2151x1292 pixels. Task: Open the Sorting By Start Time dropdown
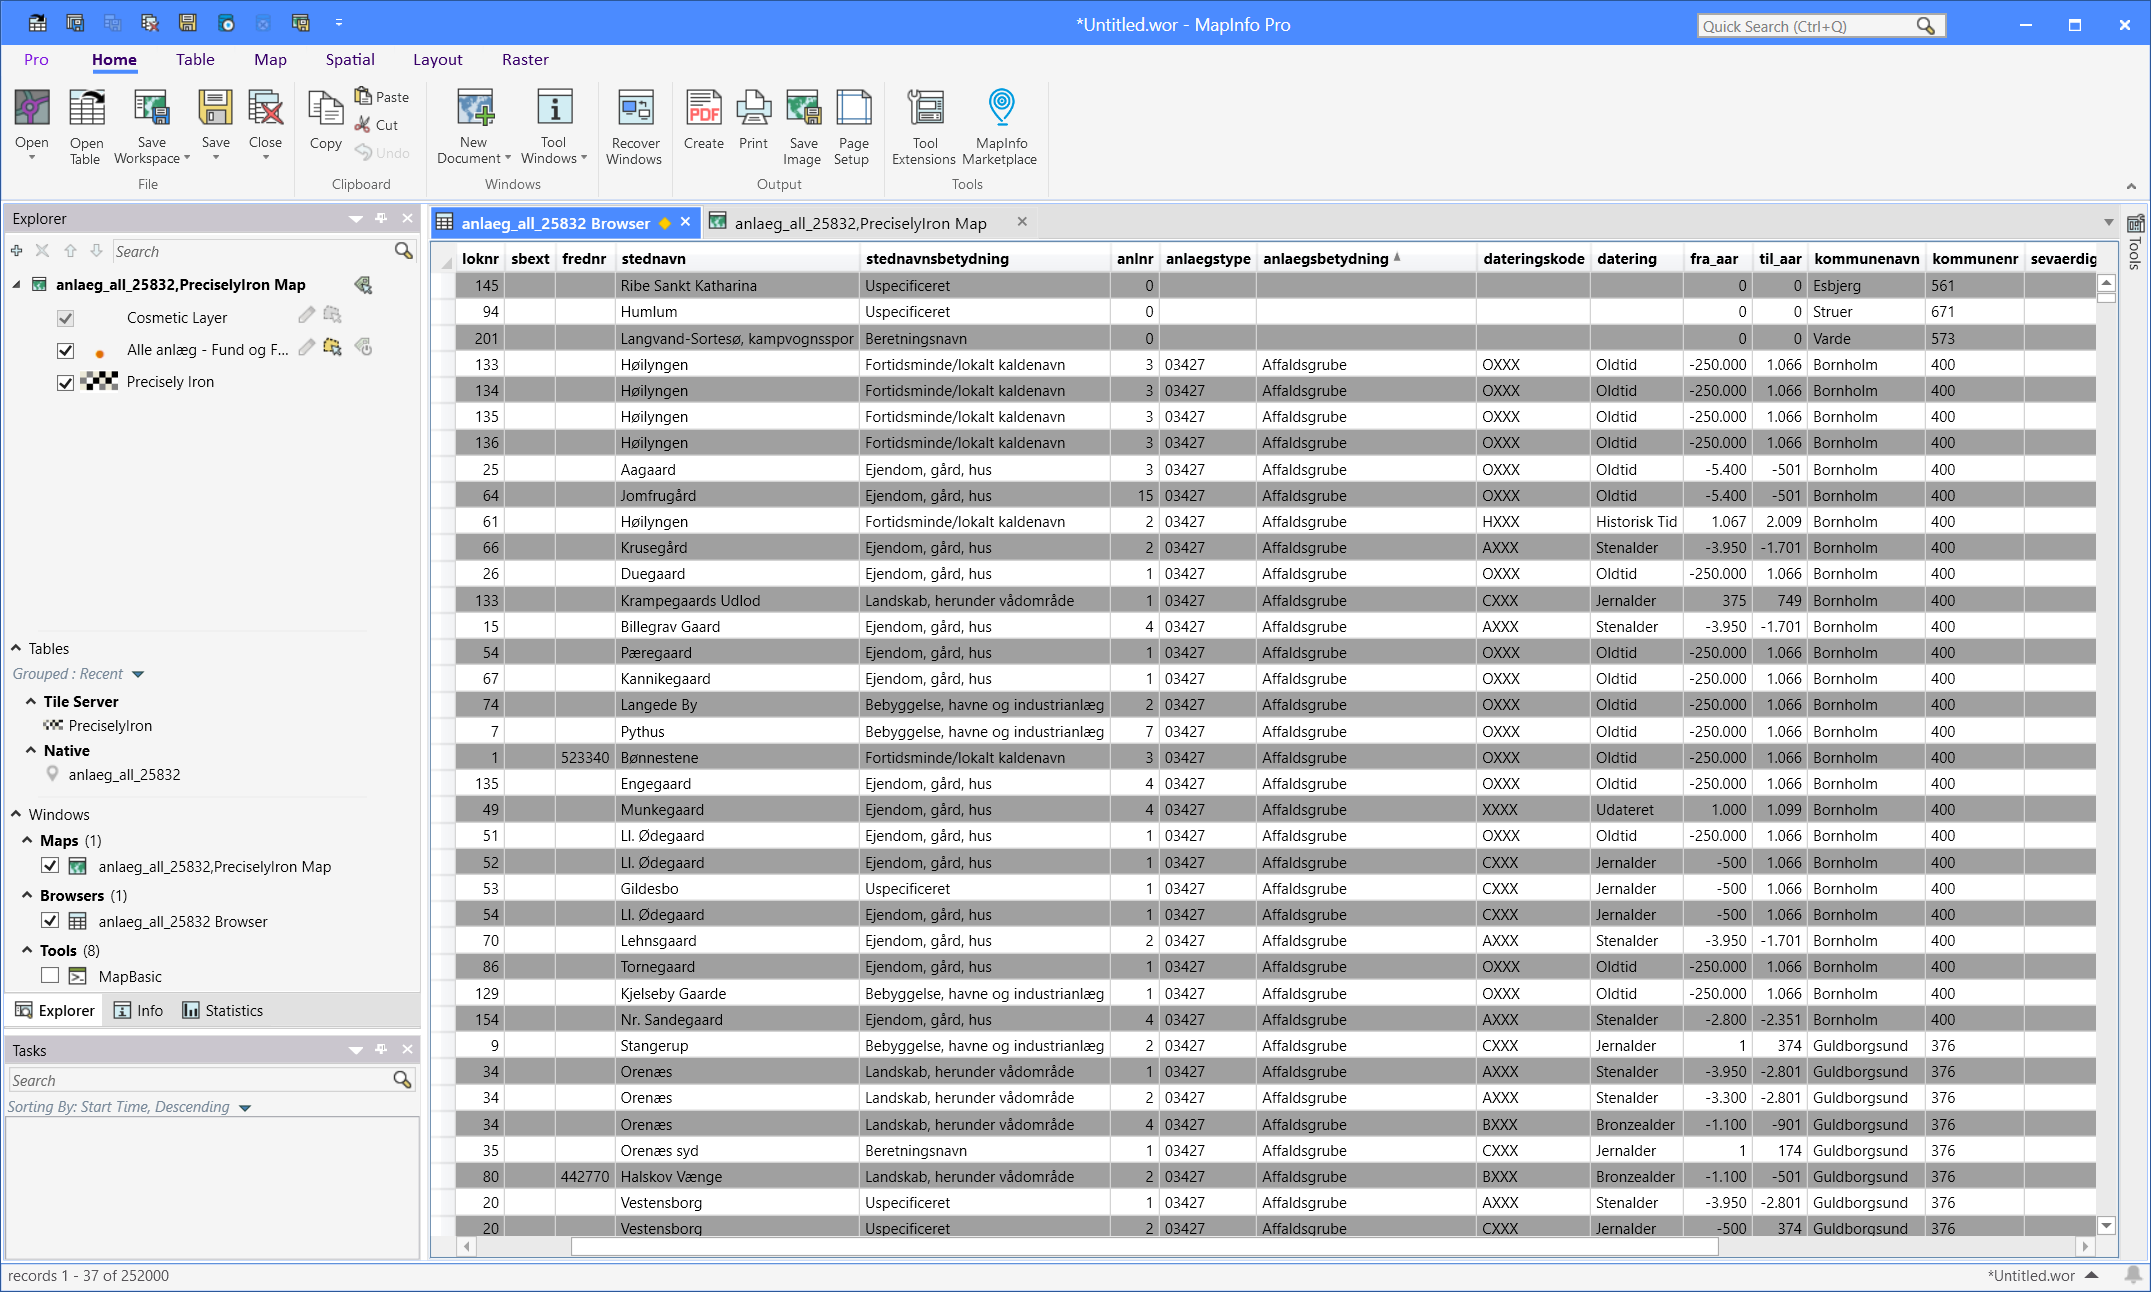(x=245, y=1108)
